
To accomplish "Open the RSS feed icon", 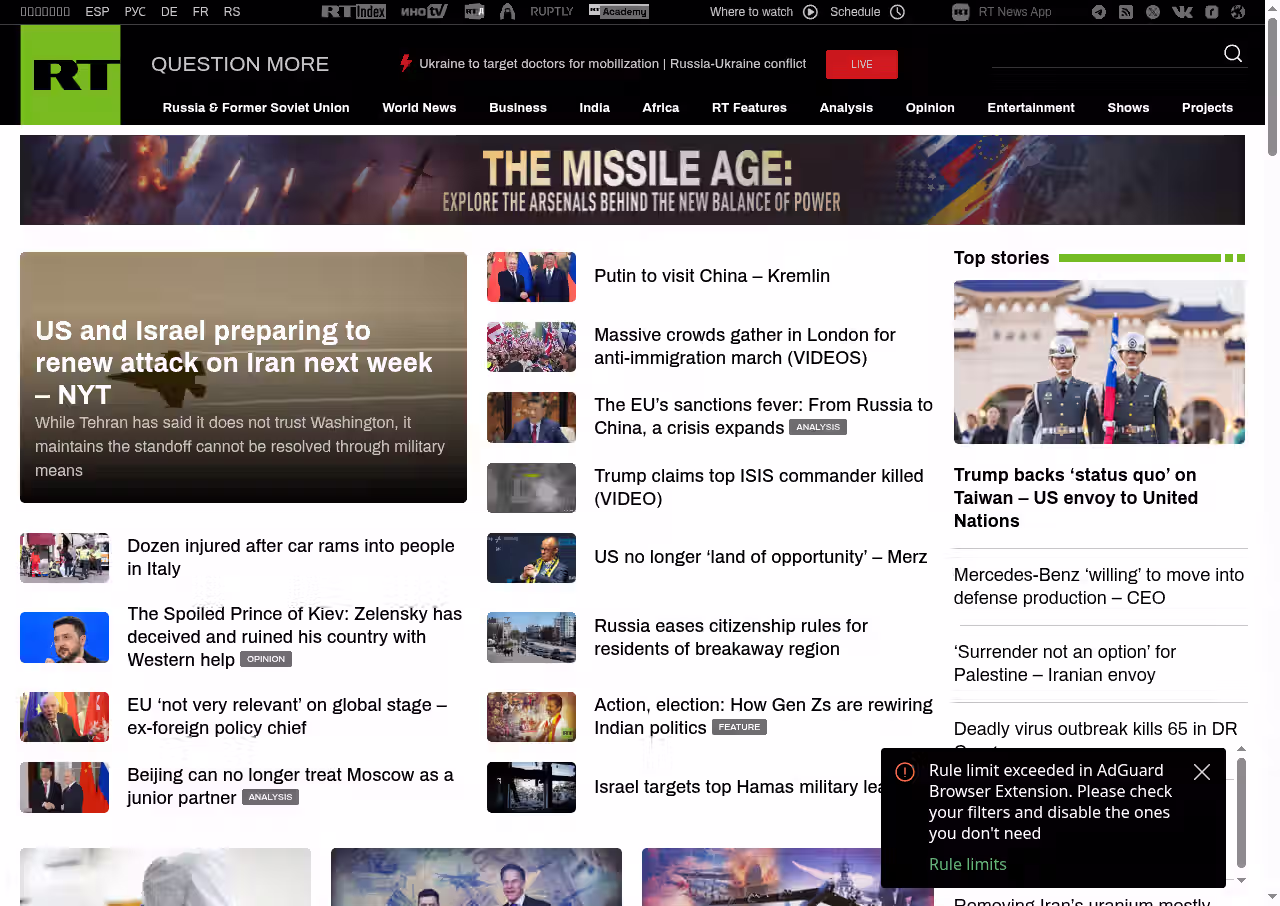I will click(1126, 12).
